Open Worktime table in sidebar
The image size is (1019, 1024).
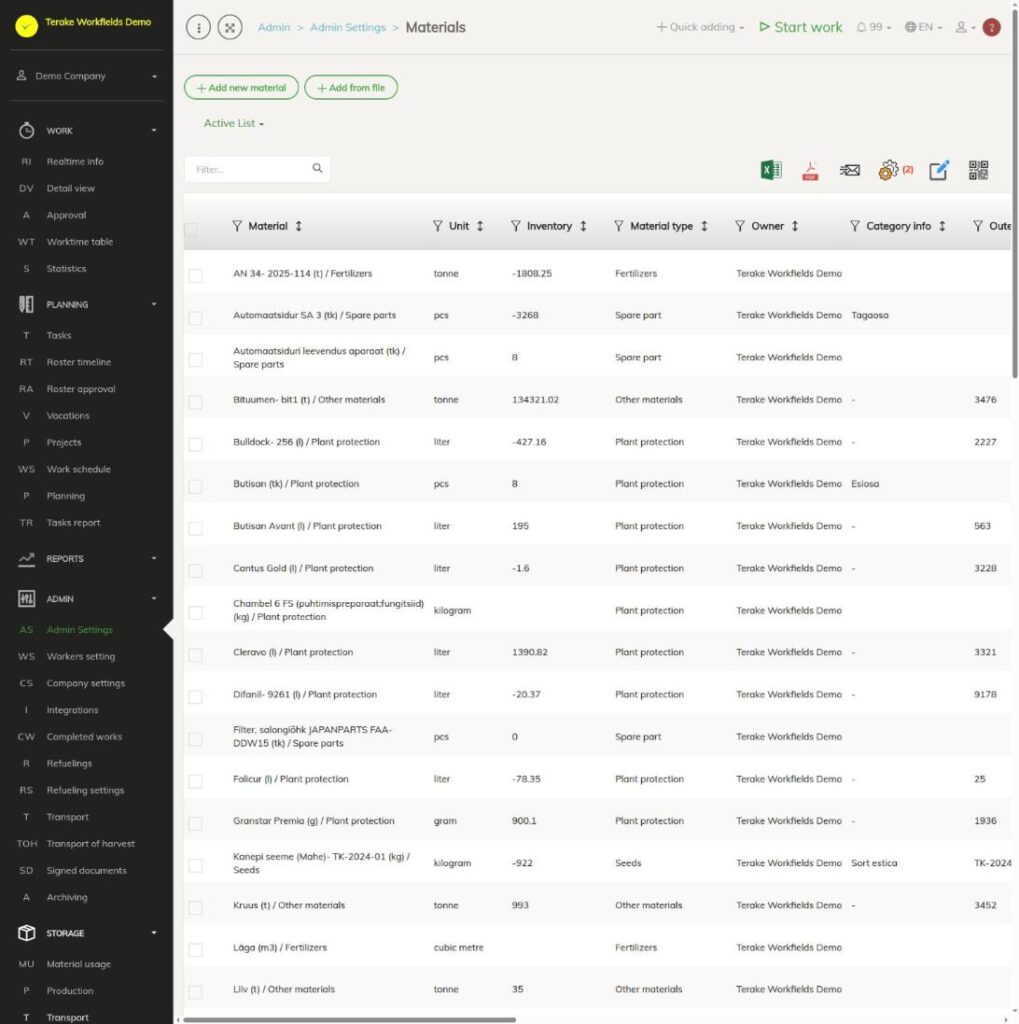79,242
